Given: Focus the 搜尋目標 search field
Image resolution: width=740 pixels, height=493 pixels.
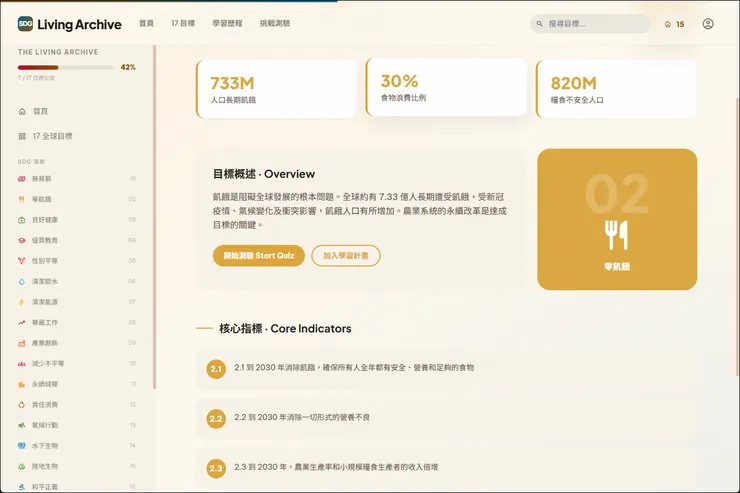Looking at the screenshot, I should (x=590, y=24).
